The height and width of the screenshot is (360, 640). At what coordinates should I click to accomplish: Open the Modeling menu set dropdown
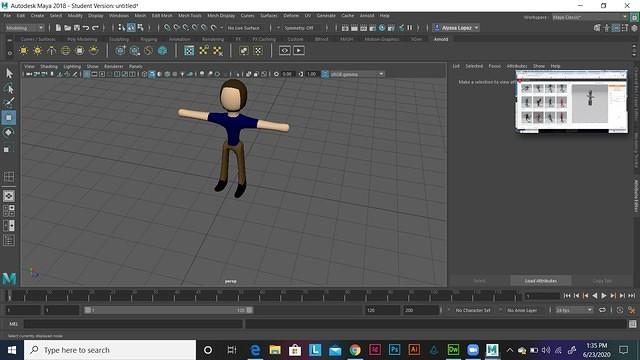[24, 28]
